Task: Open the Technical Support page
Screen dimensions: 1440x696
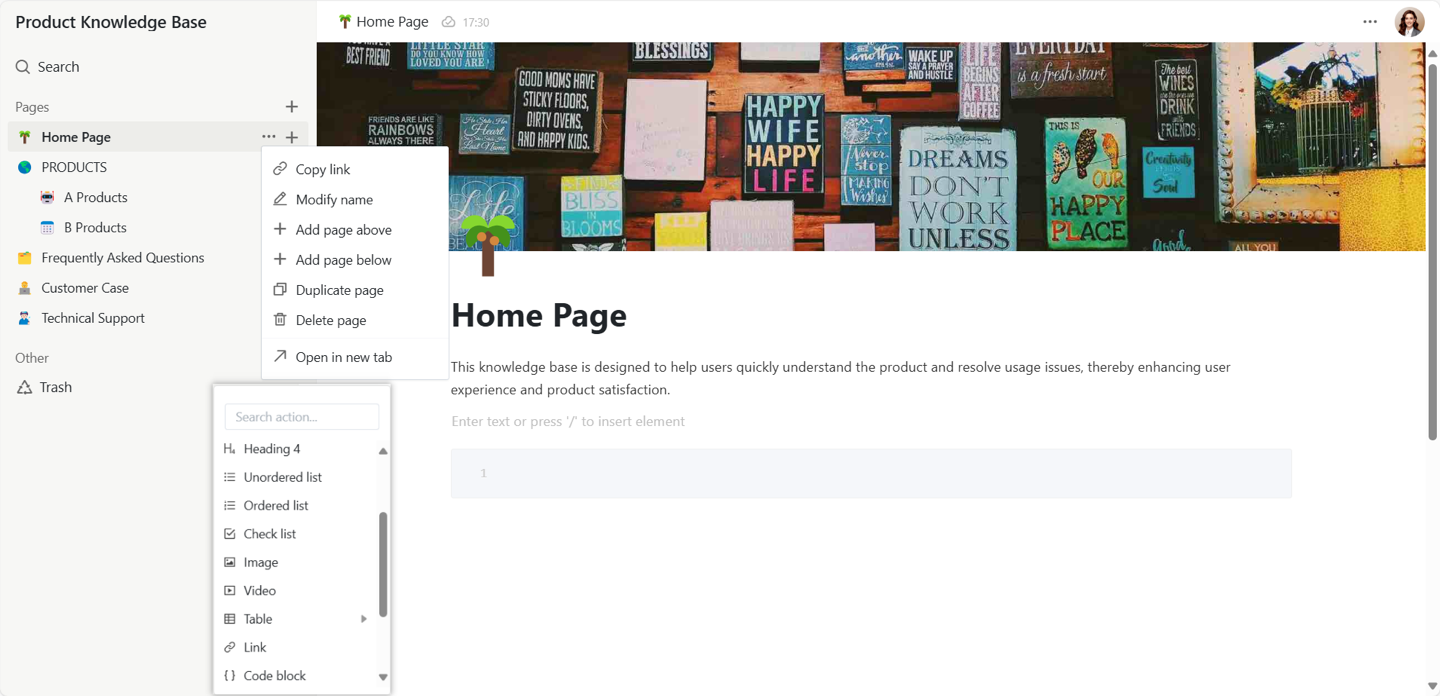Action: pyautogui.click(x=93, y=318)
